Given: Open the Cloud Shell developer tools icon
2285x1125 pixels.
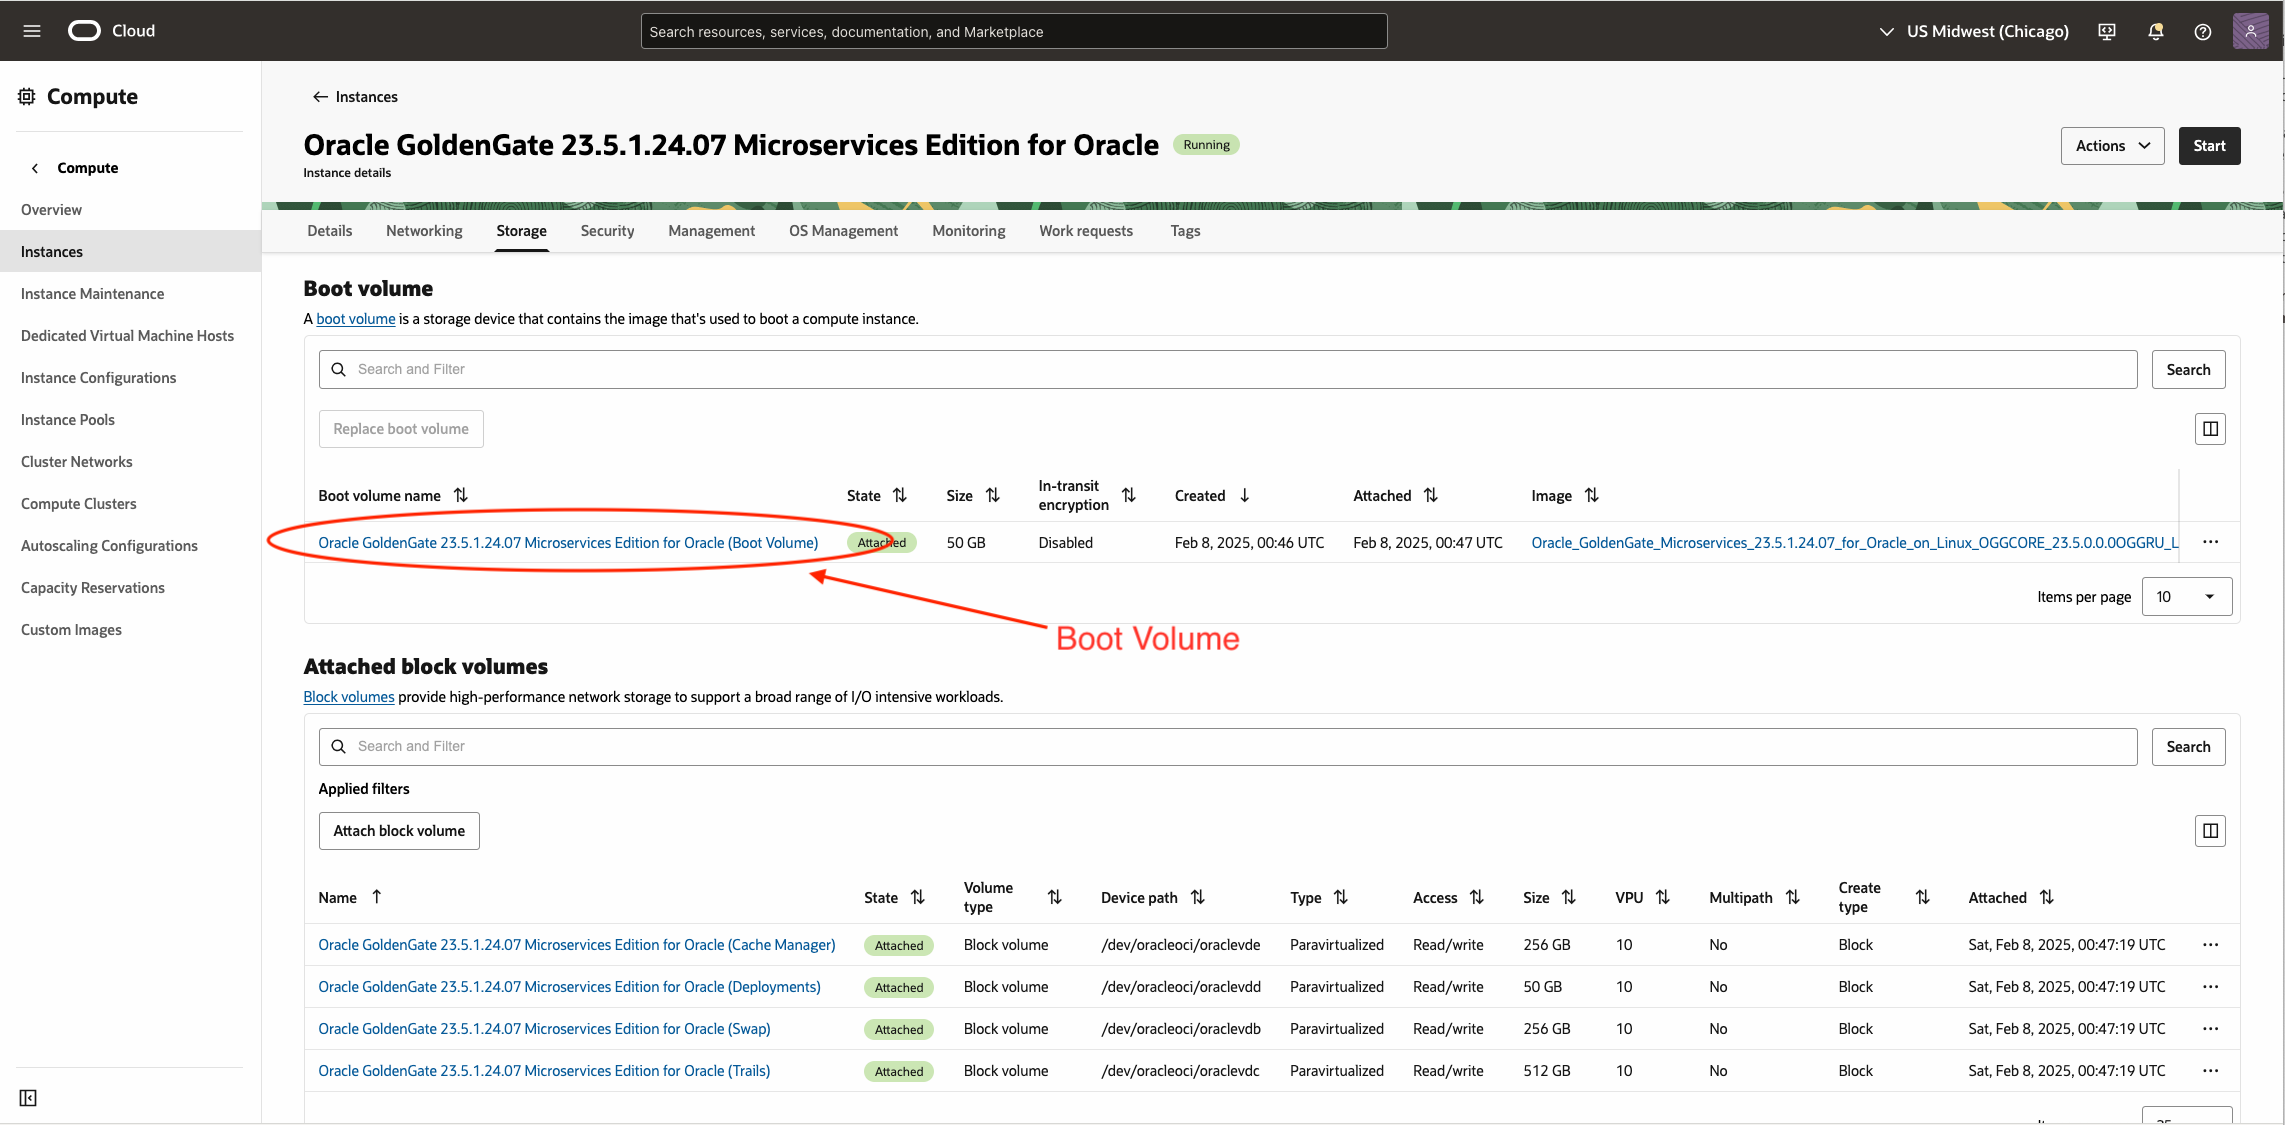Looking at the screenshot, I should coord(2107,31).
